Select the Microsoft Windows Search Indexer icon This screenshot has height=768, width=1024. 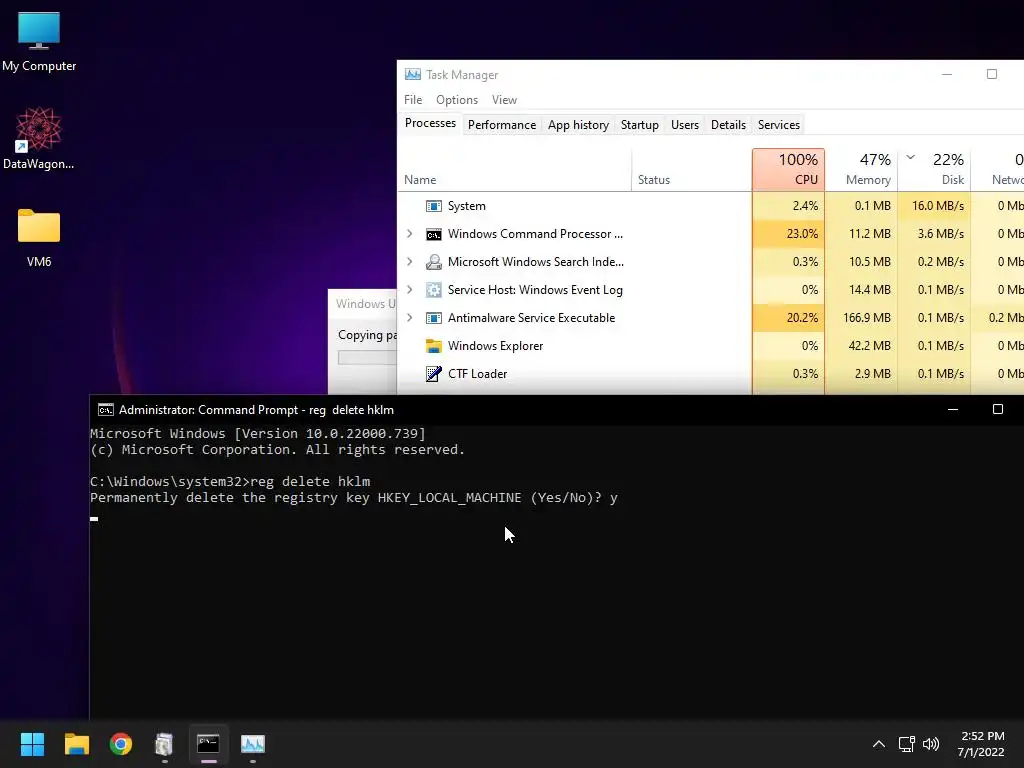pyautogui.click(x=434, y=262)
